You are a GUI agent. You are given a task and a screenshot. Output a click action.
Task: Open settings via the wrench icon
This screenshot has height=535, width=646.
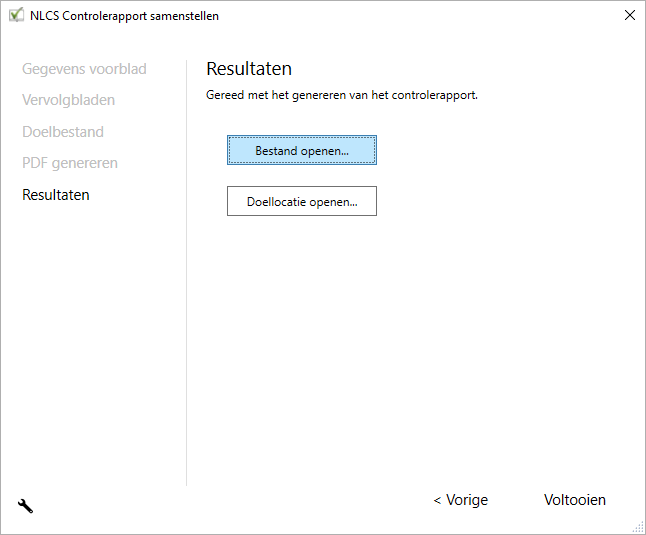(x=26, y=506)
